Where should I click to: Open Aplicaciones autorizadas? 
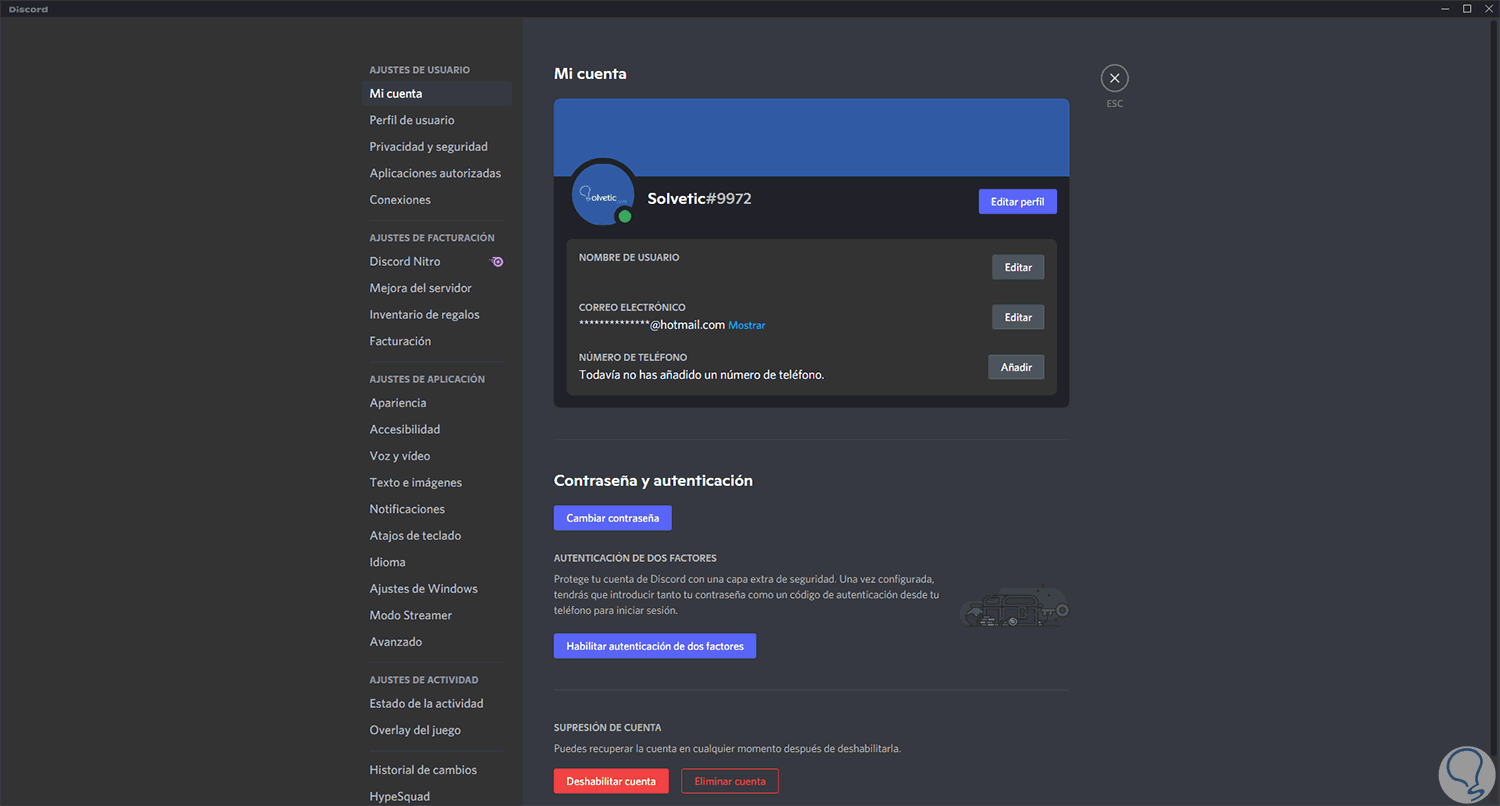pos(436,173)
